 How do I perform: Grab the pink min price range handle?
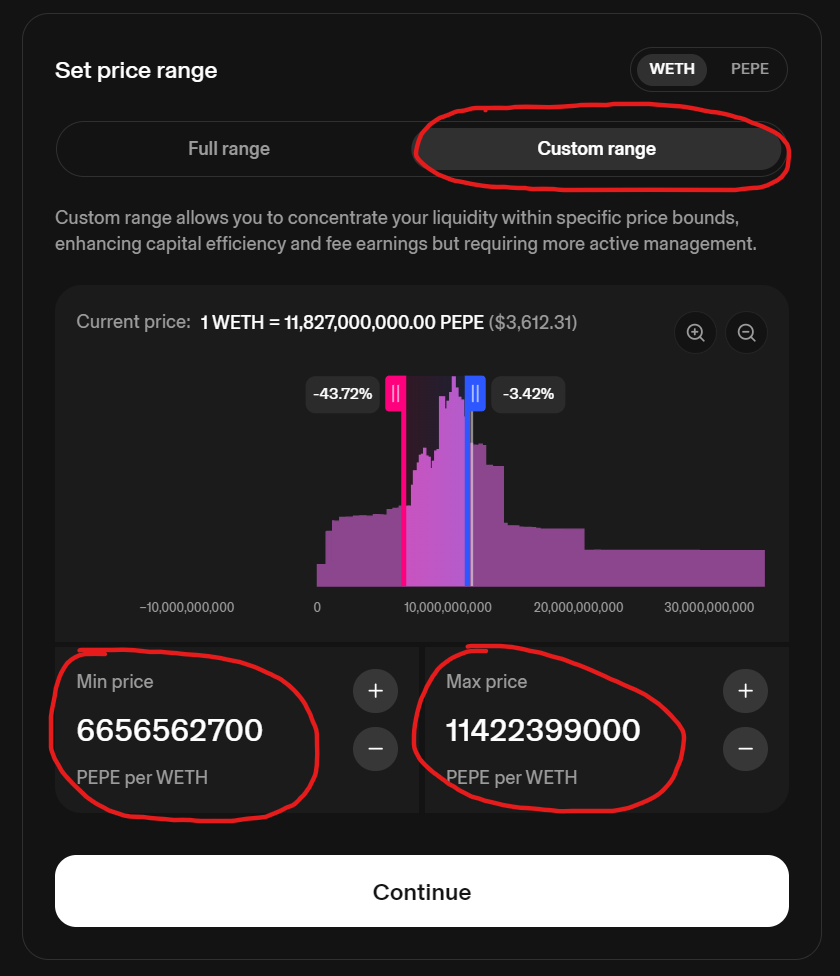396,394
